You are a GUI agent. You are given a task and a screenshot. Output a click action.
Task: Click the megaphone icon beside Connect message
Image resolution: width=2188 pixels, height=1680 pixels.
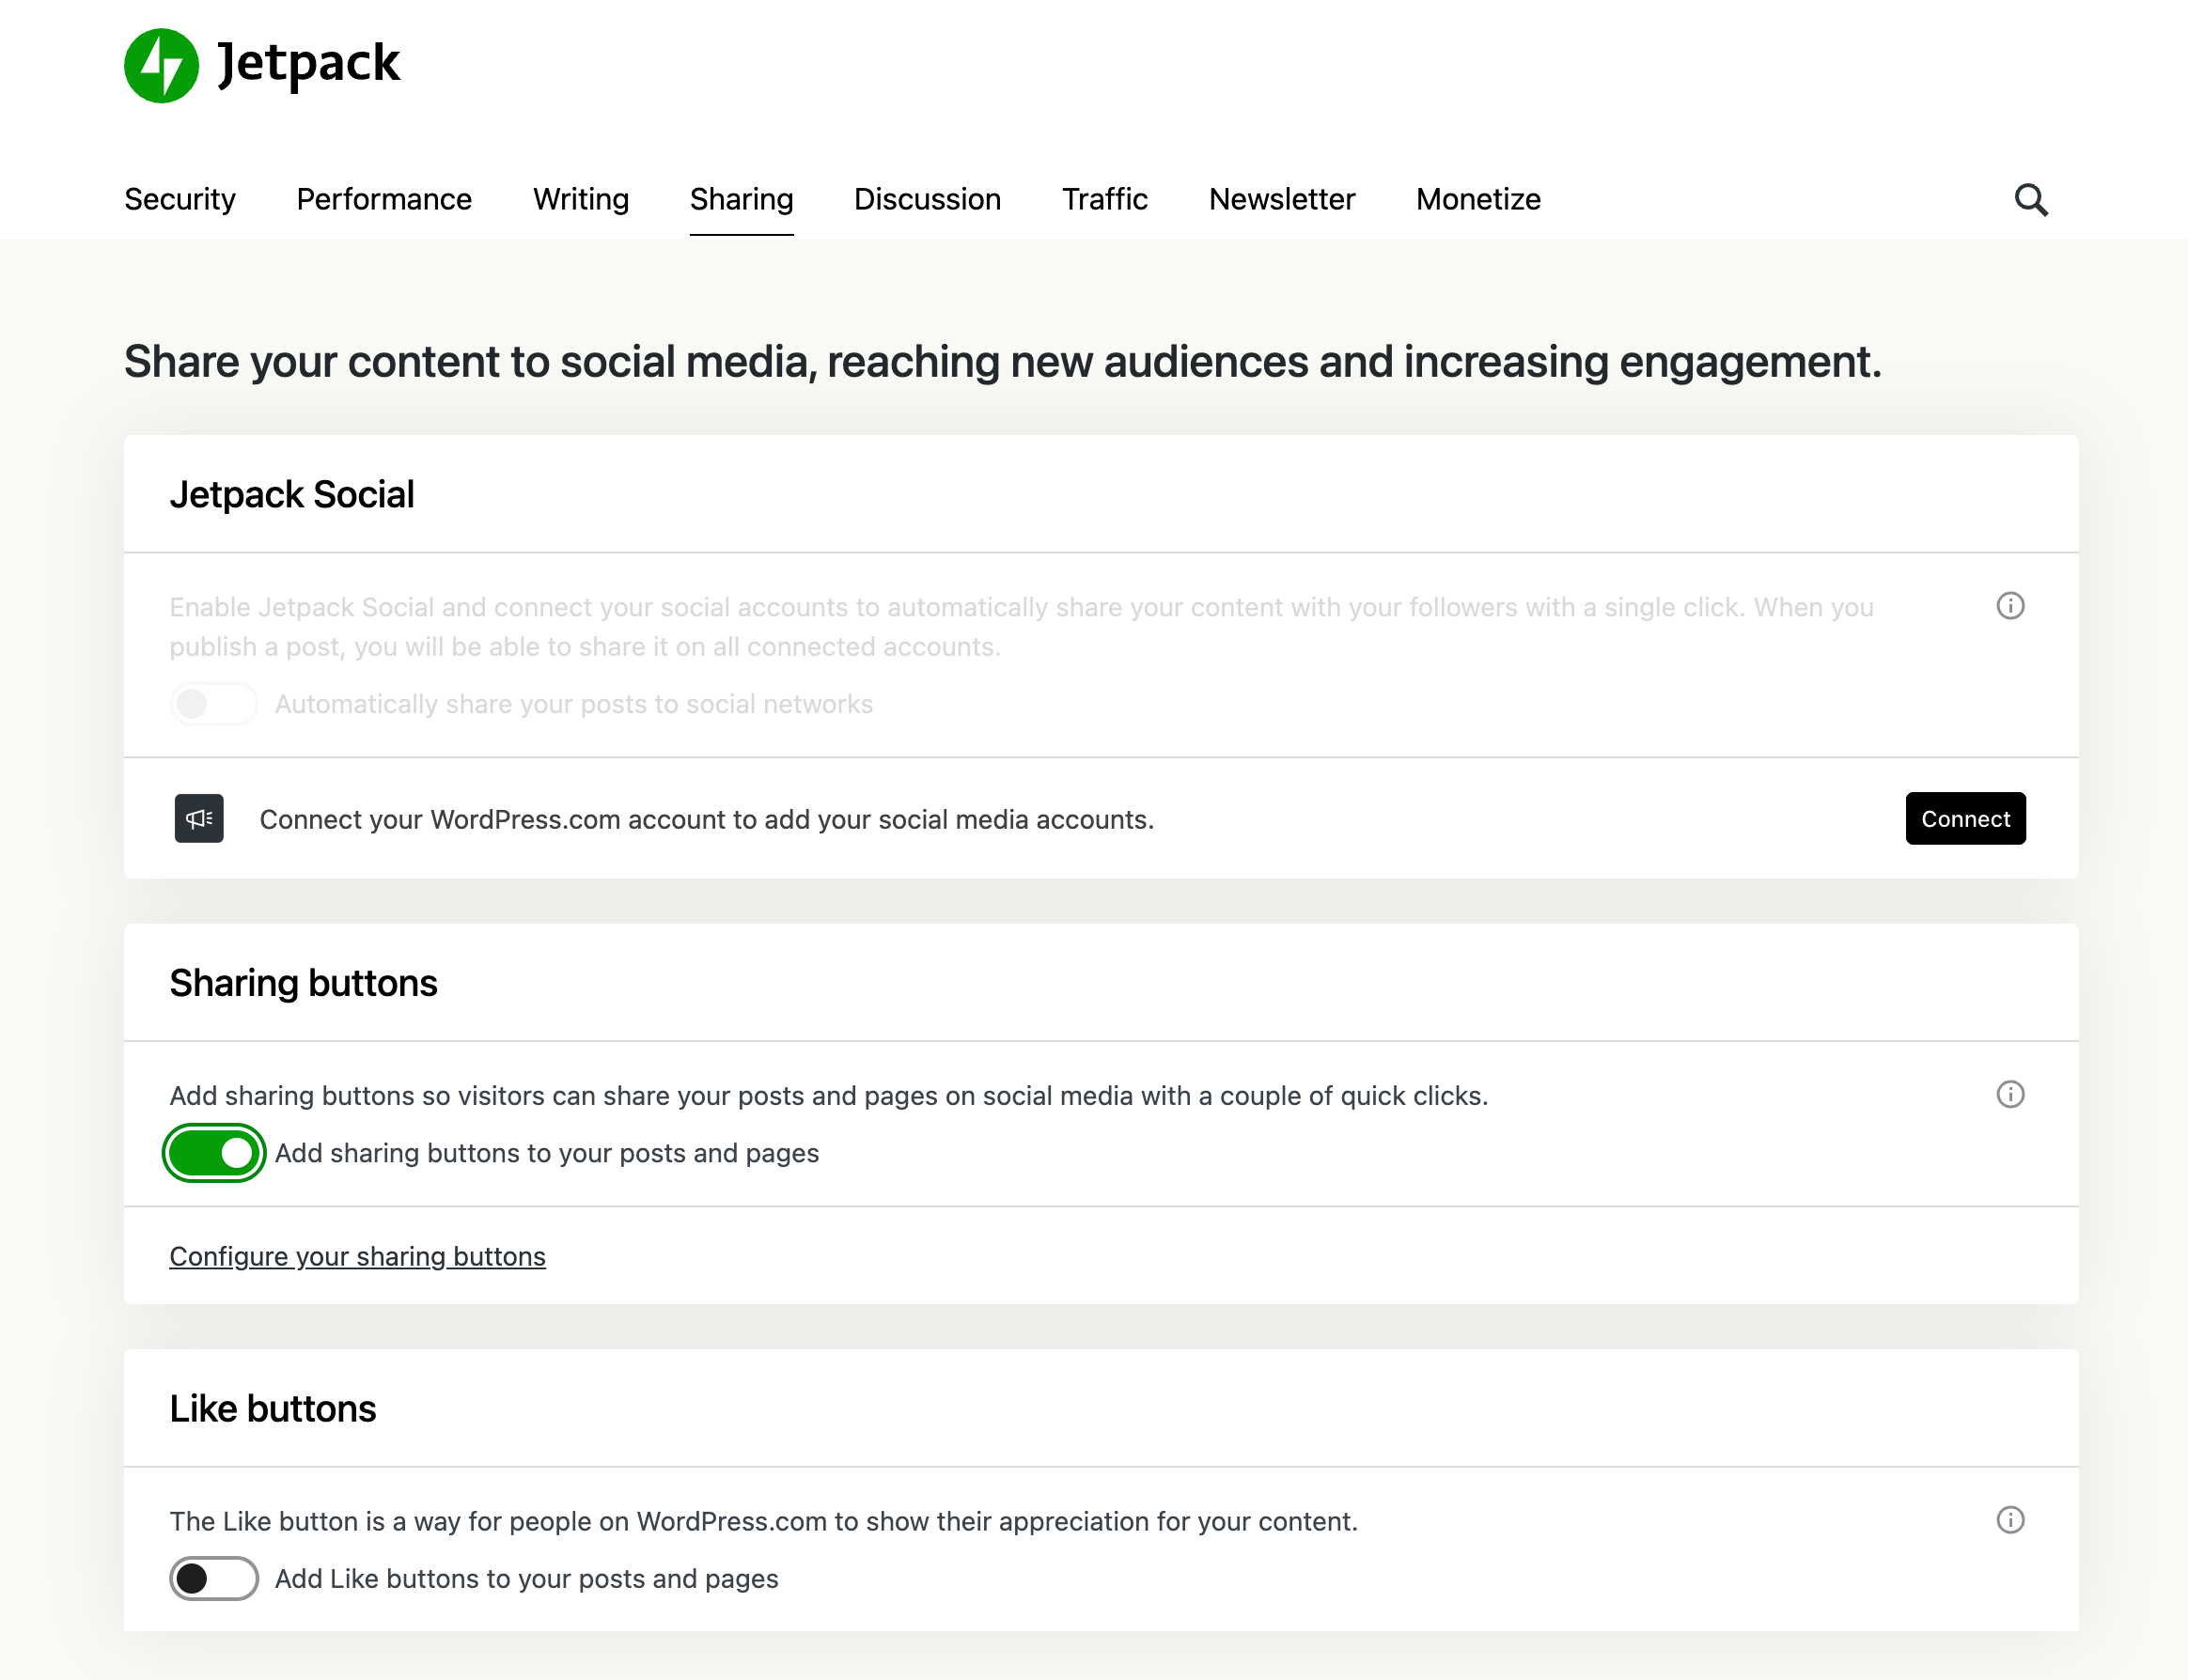click(199, 819)
